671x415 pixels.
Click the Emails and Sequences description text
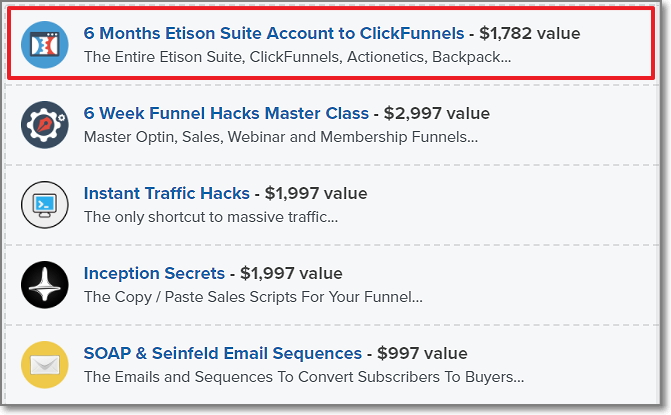click(x=303, y=377)
